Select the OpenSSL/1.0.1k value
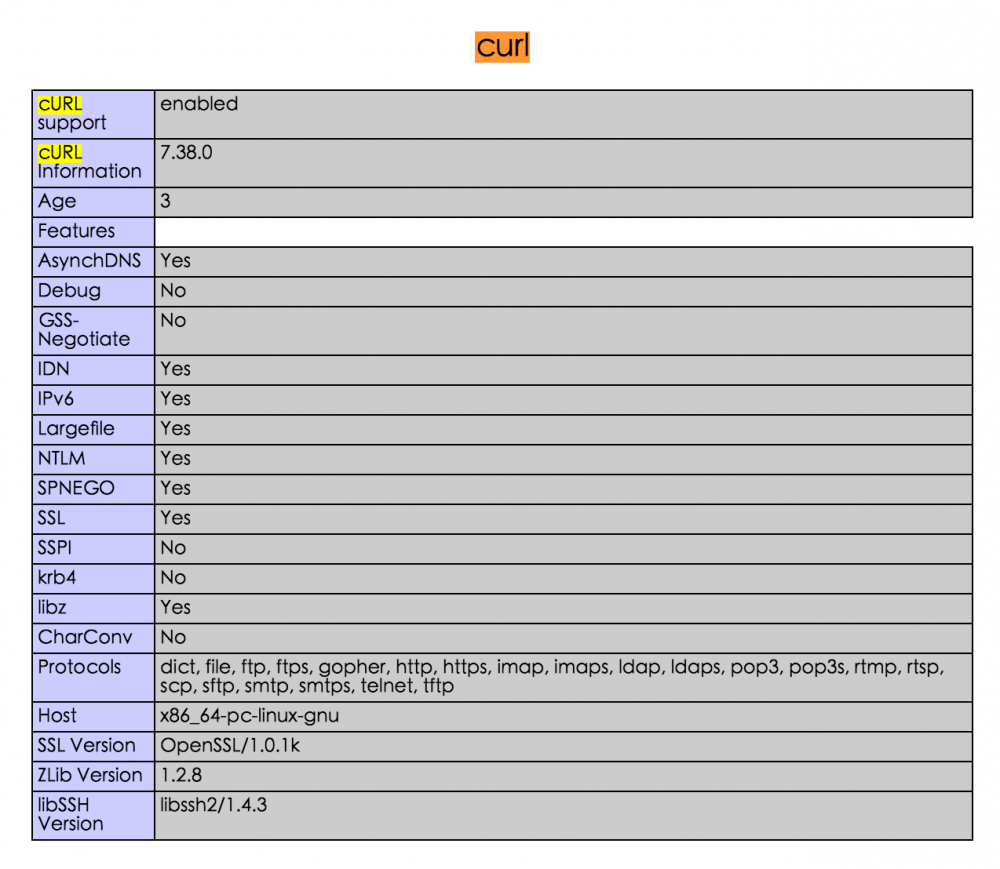The width and height of the screenshot is (1000, 869). [x=230, y=746]
